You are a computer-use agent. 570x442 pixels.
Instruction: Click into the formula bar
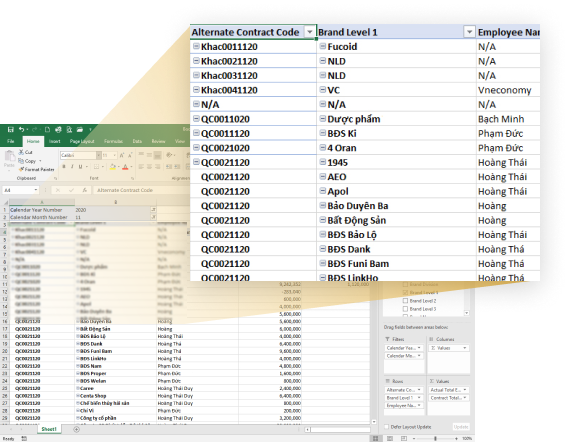coord(142,190)
